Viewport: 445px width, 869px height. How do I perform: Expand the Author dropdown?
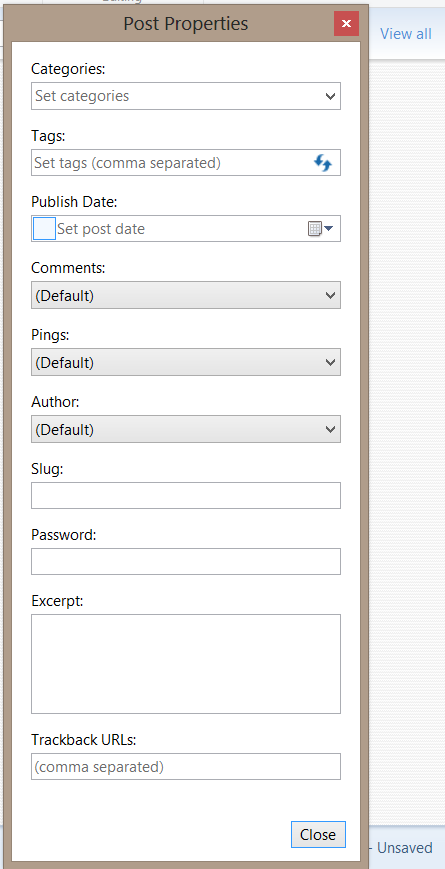pyautogui.click(x=186, y=430)
